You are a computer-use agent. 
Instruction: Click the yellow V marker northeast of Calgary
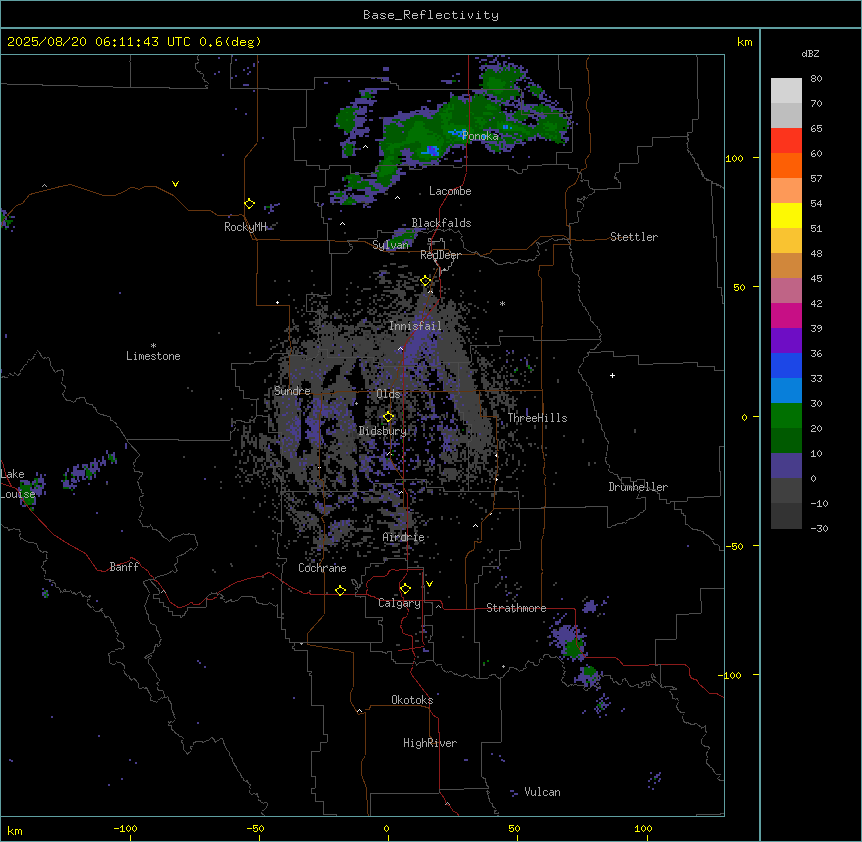(429, 584)
